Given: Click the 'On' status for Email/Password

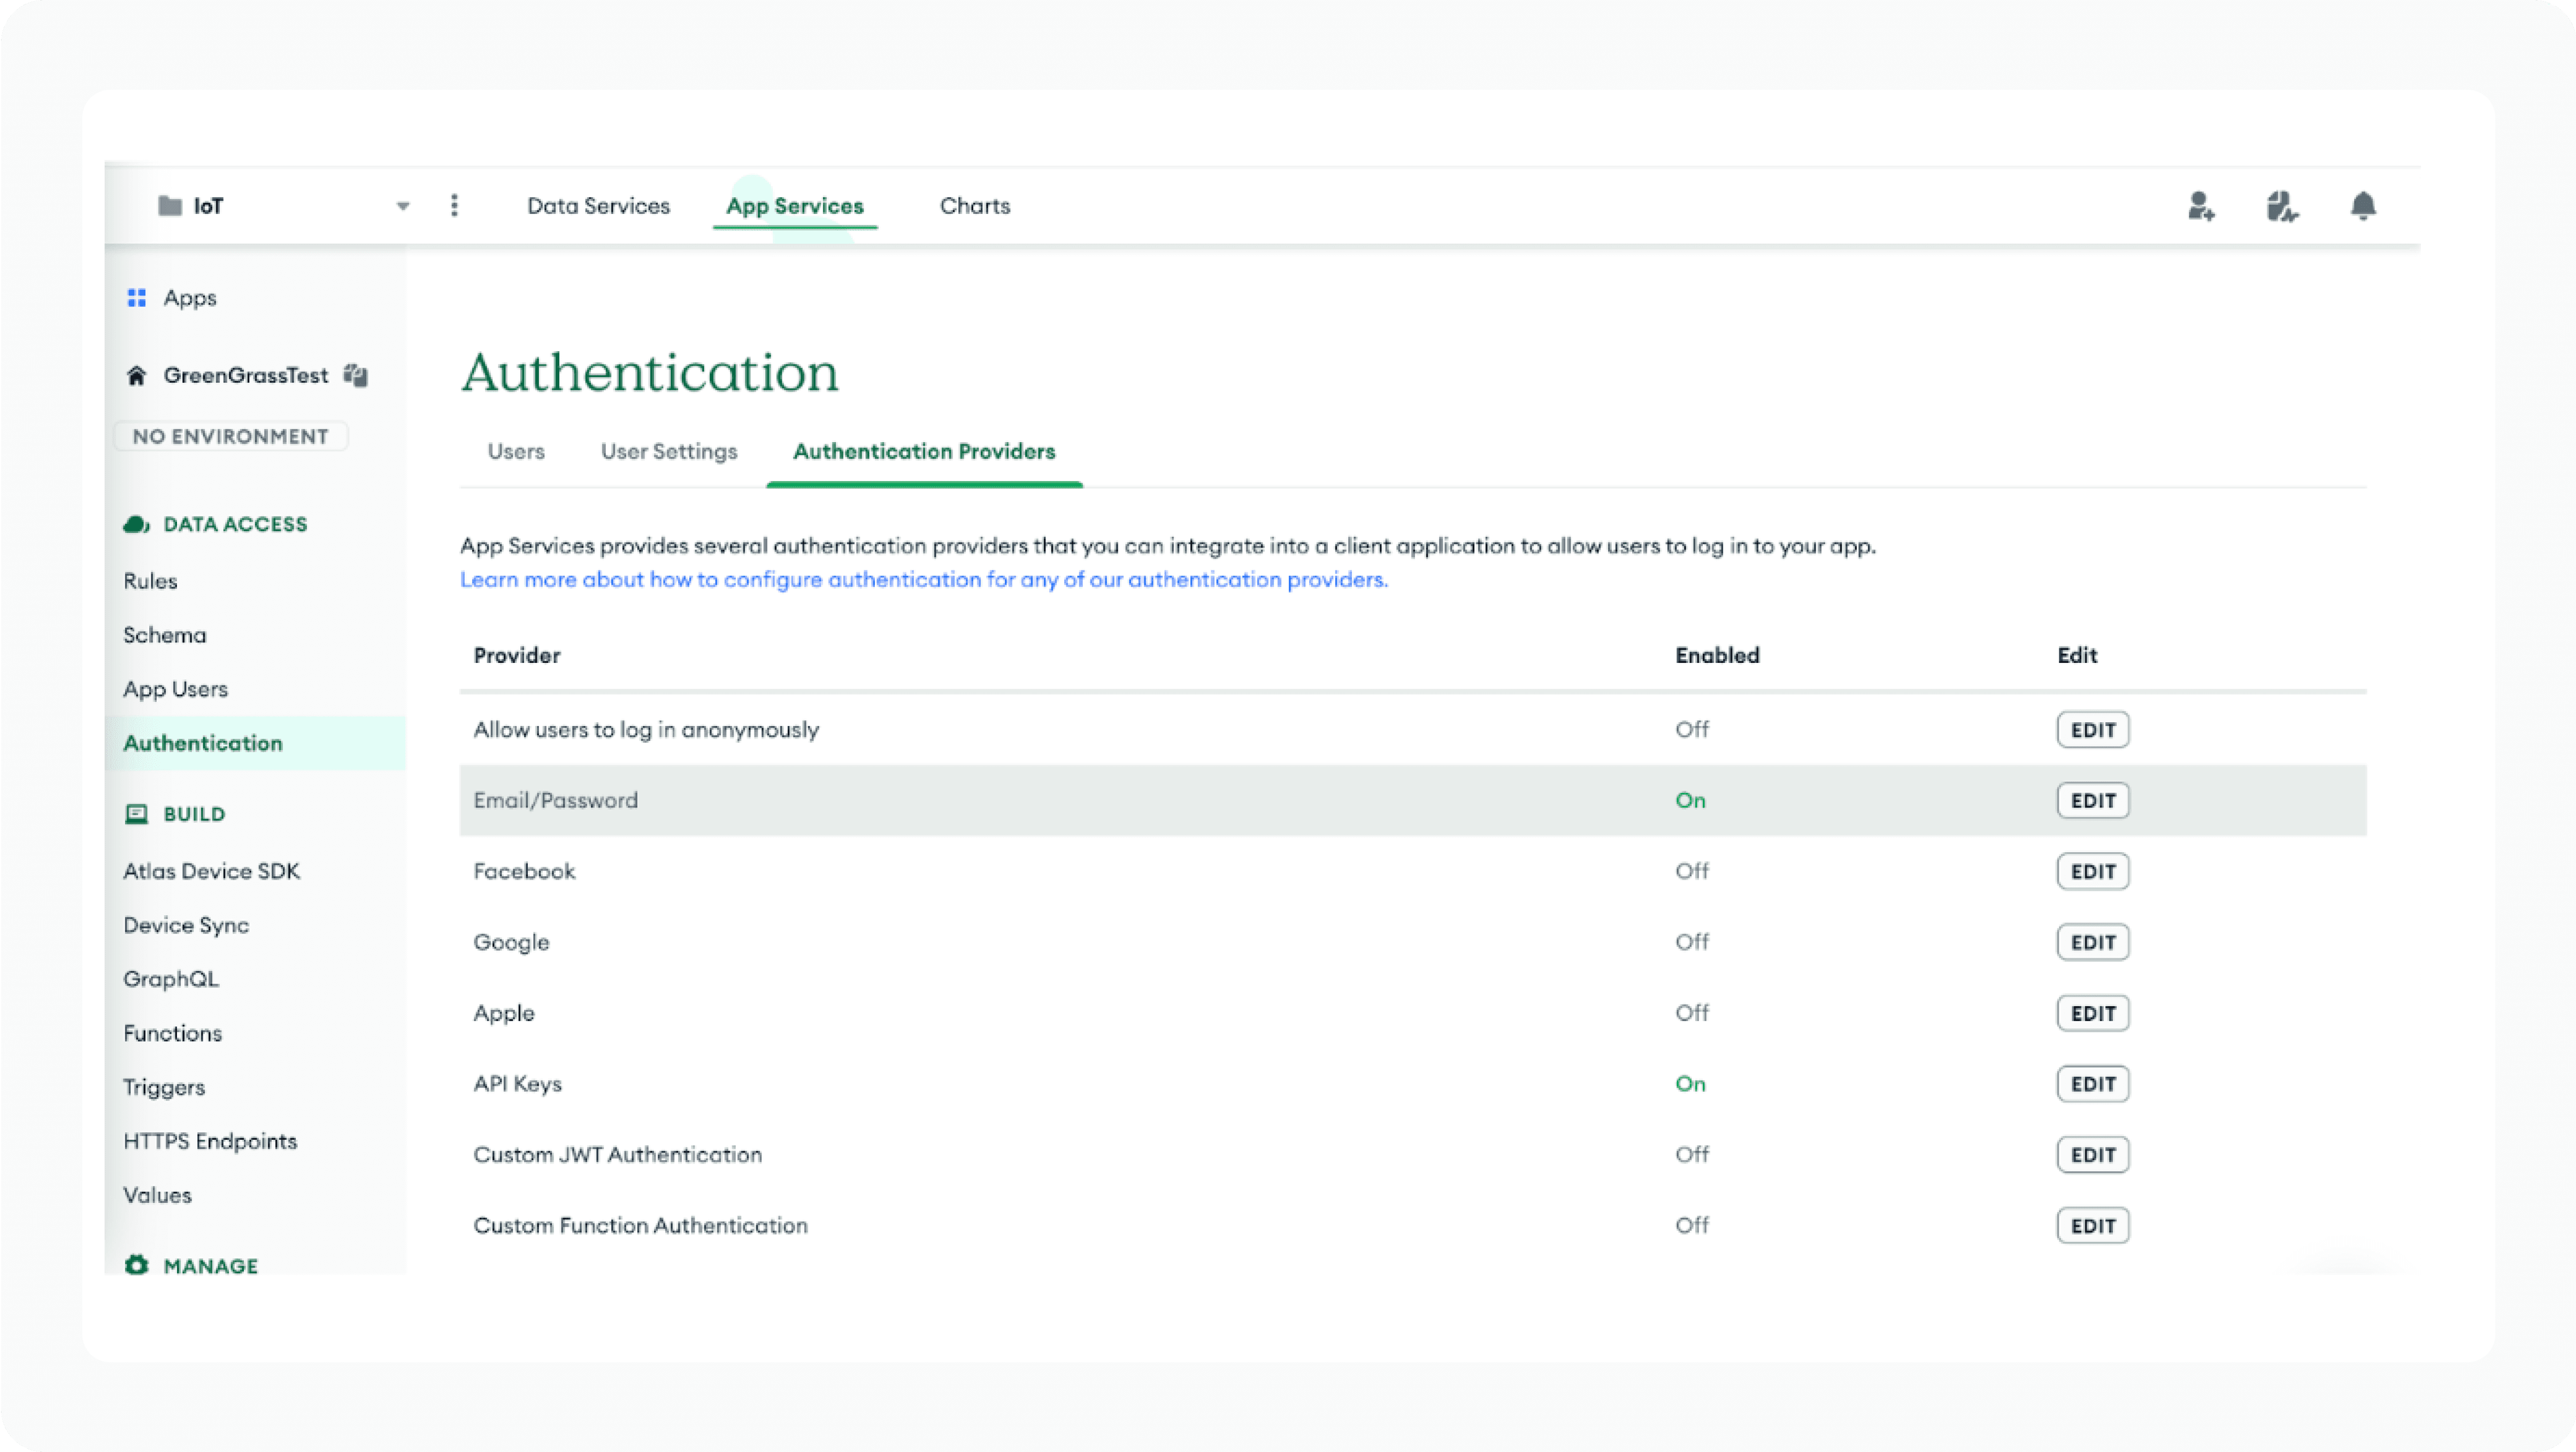Looking at the screenshot, I should pyautogui.click(x=1690, y=801).
